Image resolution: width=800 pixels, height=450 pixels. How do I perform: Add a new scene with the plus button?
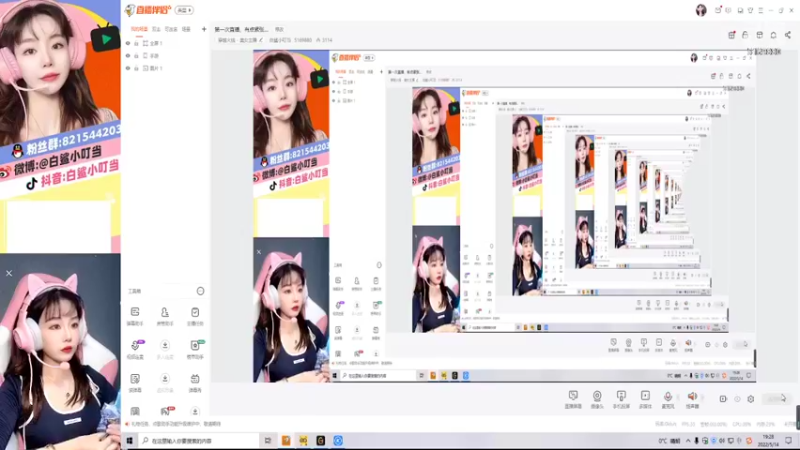tap(204, 29)
